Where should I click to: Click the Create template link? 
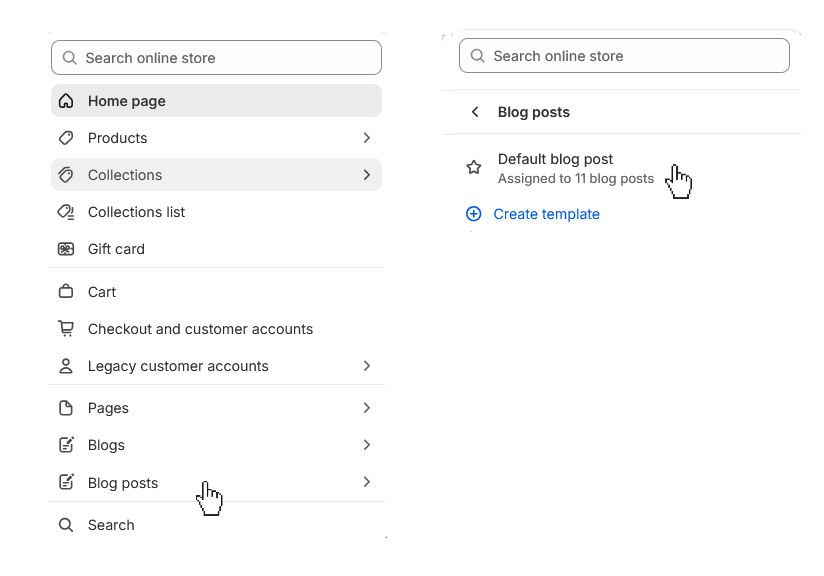click(547, 214)
